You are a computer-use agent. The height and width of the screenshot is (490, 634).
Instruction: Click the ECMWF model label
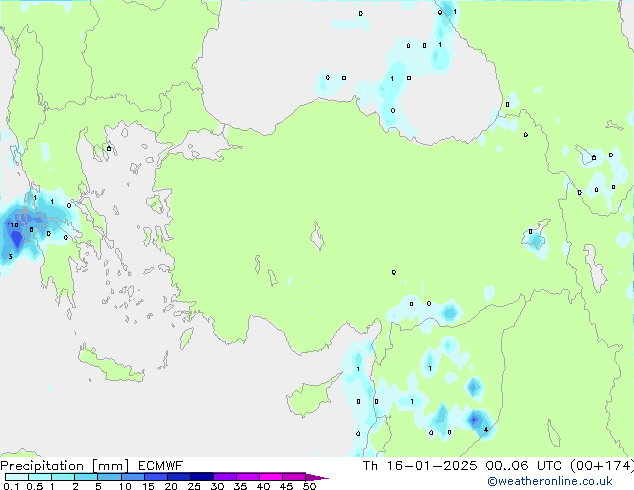(x=161, y=466)
